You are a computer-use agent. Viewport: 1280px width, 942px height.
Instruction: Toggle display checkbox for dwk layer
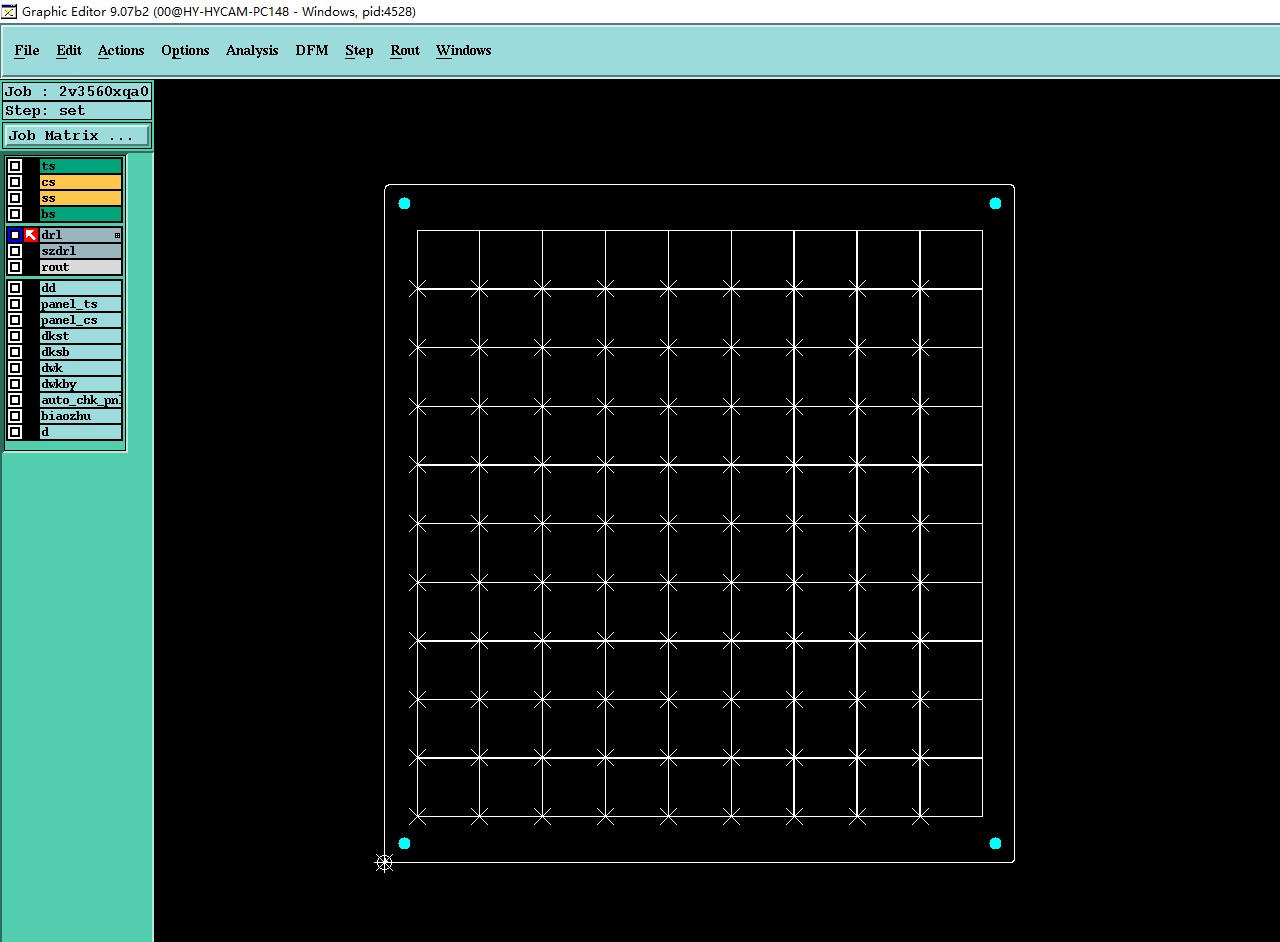(15, 368)
